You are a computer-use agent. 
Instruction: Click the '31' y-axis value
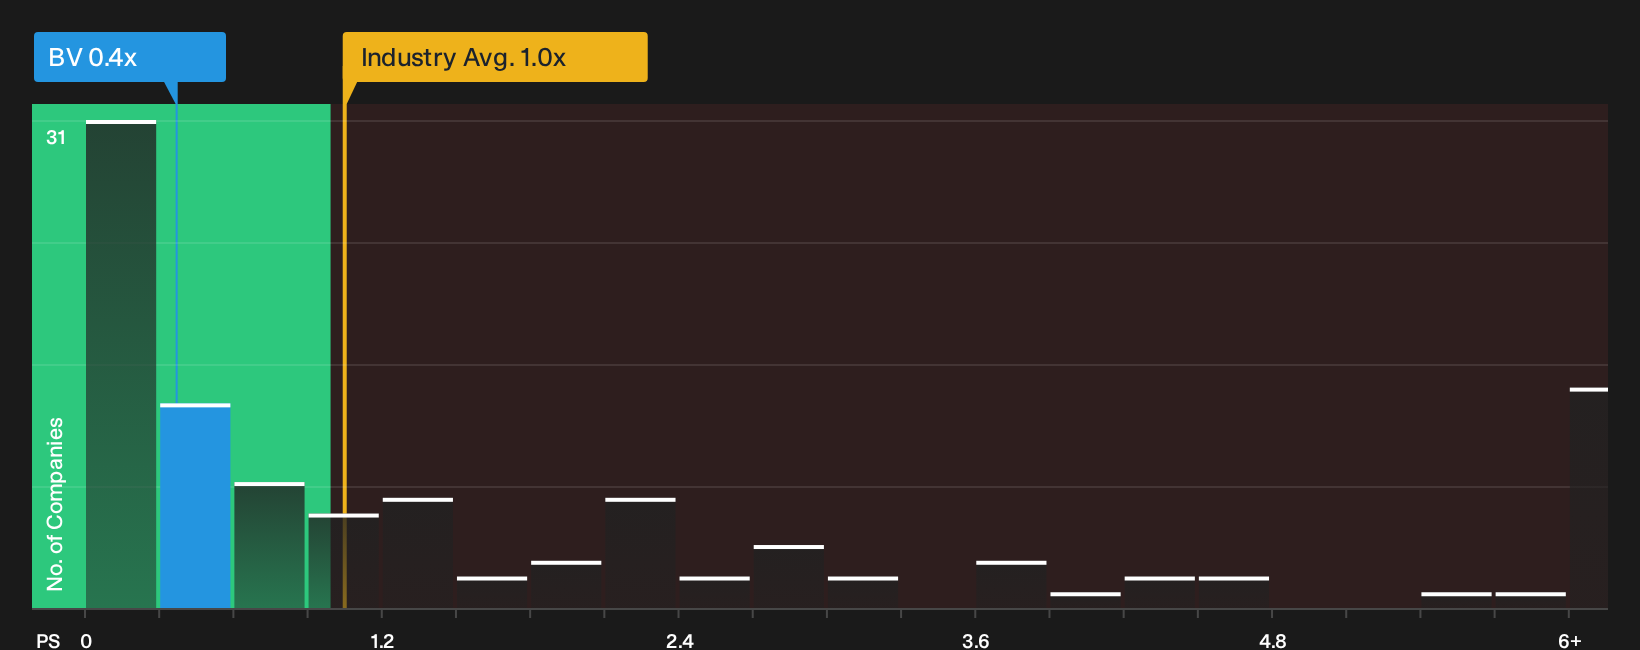[x=56, y=138]
